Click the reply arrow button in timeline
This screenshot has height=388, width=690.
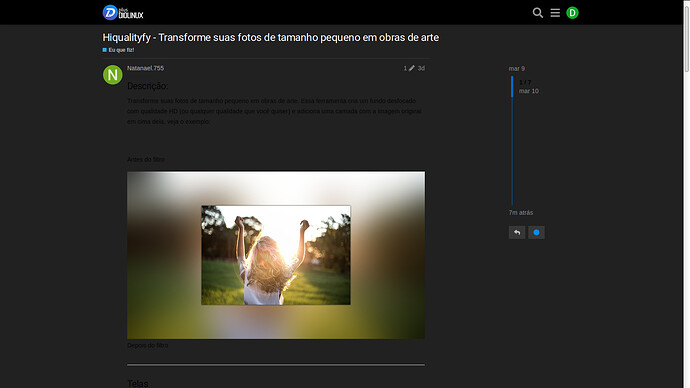coord(517,232)
